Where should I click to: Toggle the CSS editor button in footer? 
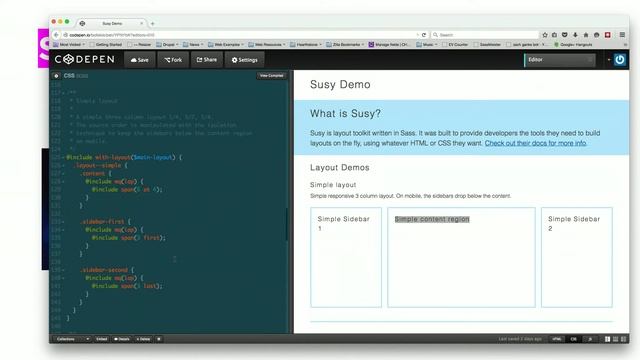click(x=573, y=339)
